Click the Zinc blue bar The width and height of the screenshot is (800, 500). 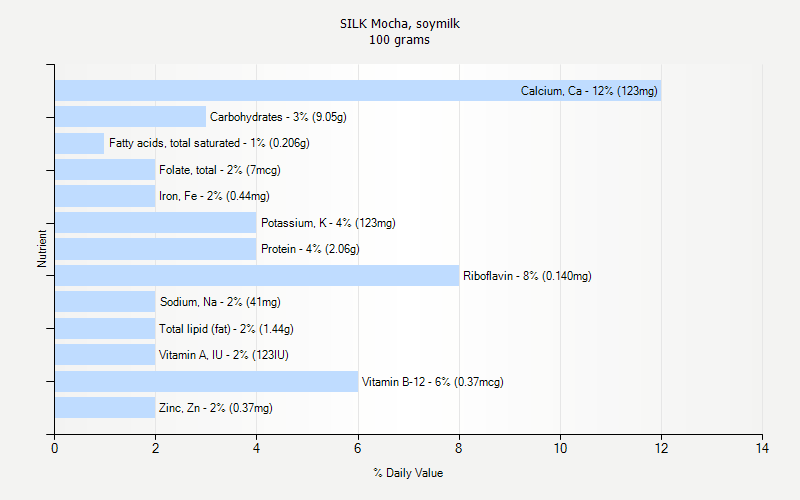click(105, 408)
